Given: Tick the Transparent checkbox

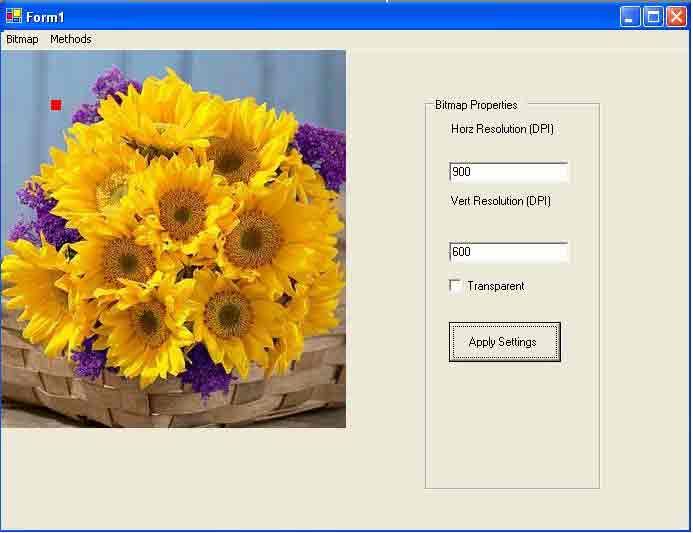Looking at the screenshot, I should pos(455,286).
